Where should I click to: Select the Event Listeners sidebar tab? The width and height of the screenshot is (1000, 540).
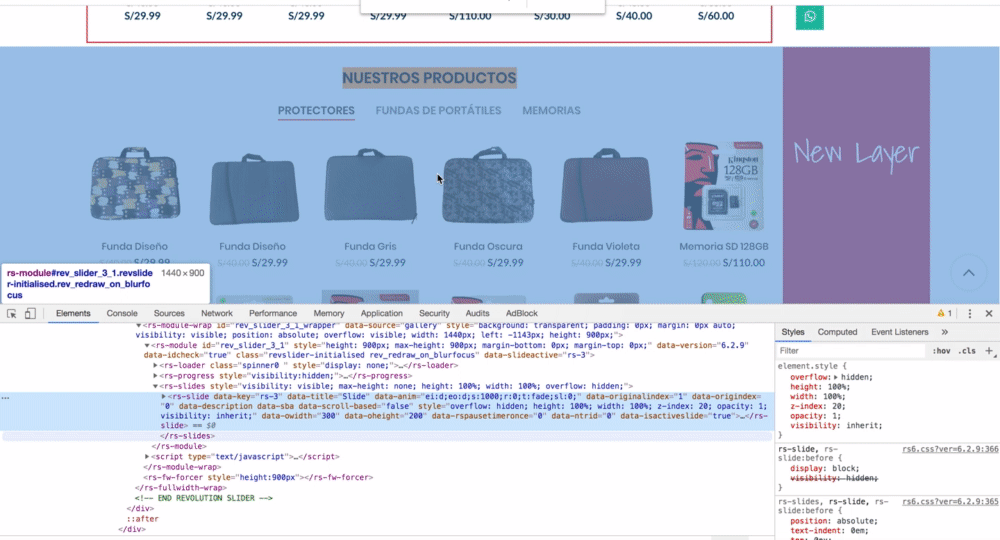click(899, 332)
